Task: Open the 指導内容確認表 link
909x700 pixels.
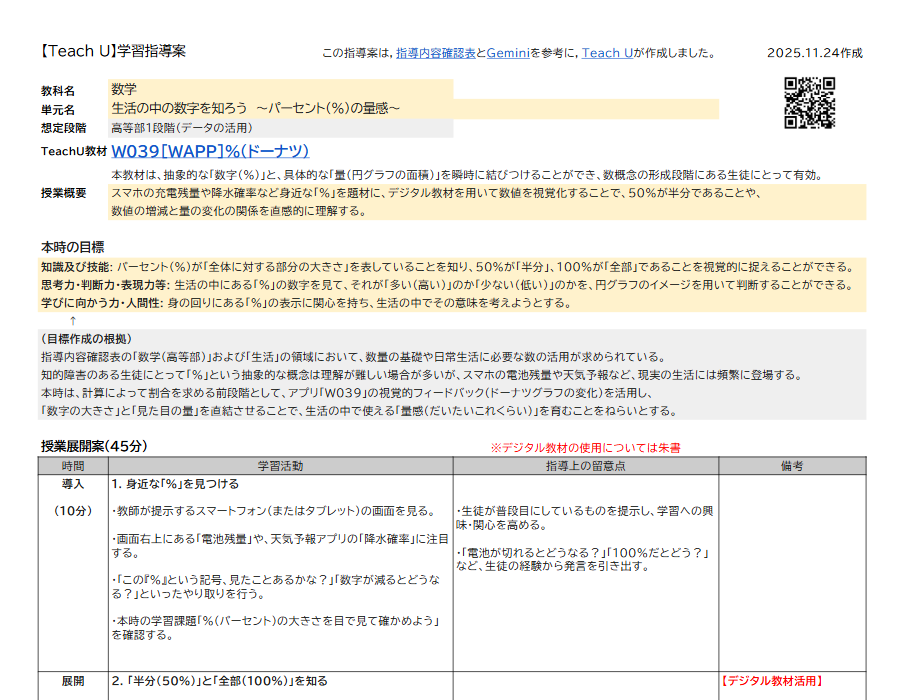Action: tap(435, 53)
